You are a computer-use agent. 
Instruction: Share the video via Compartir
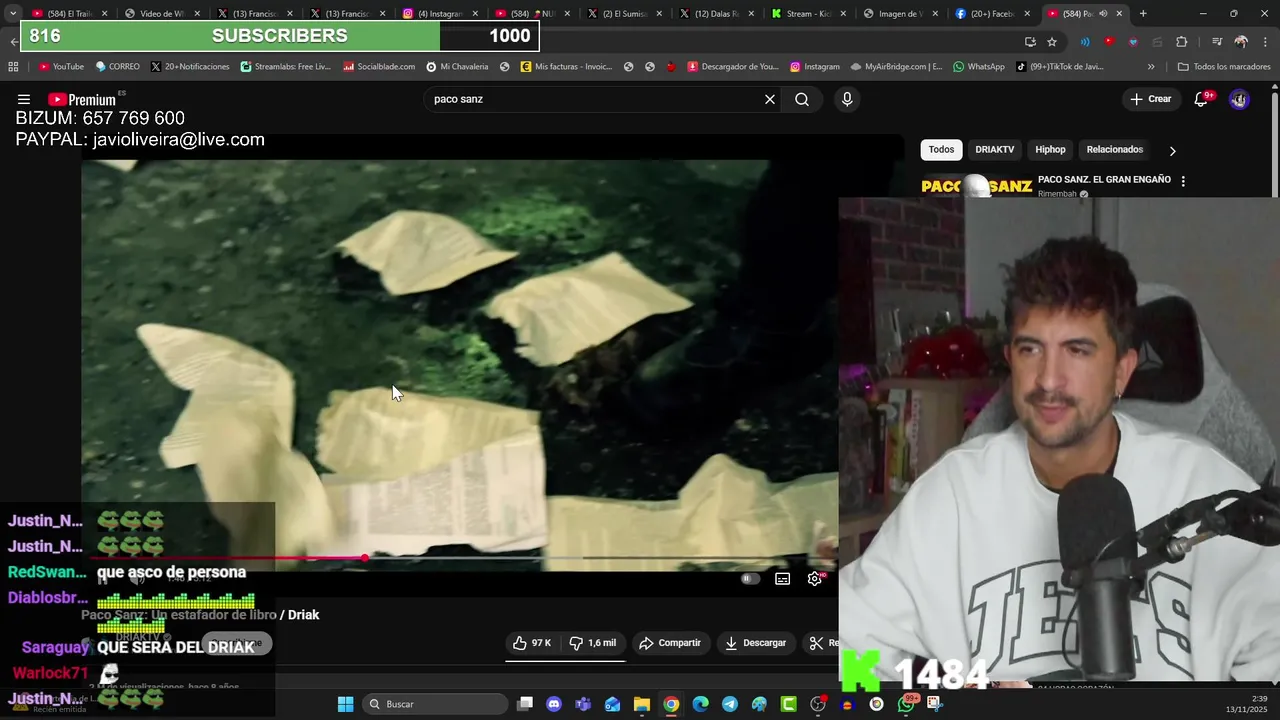pyautogui.click(x=670, y=643)
